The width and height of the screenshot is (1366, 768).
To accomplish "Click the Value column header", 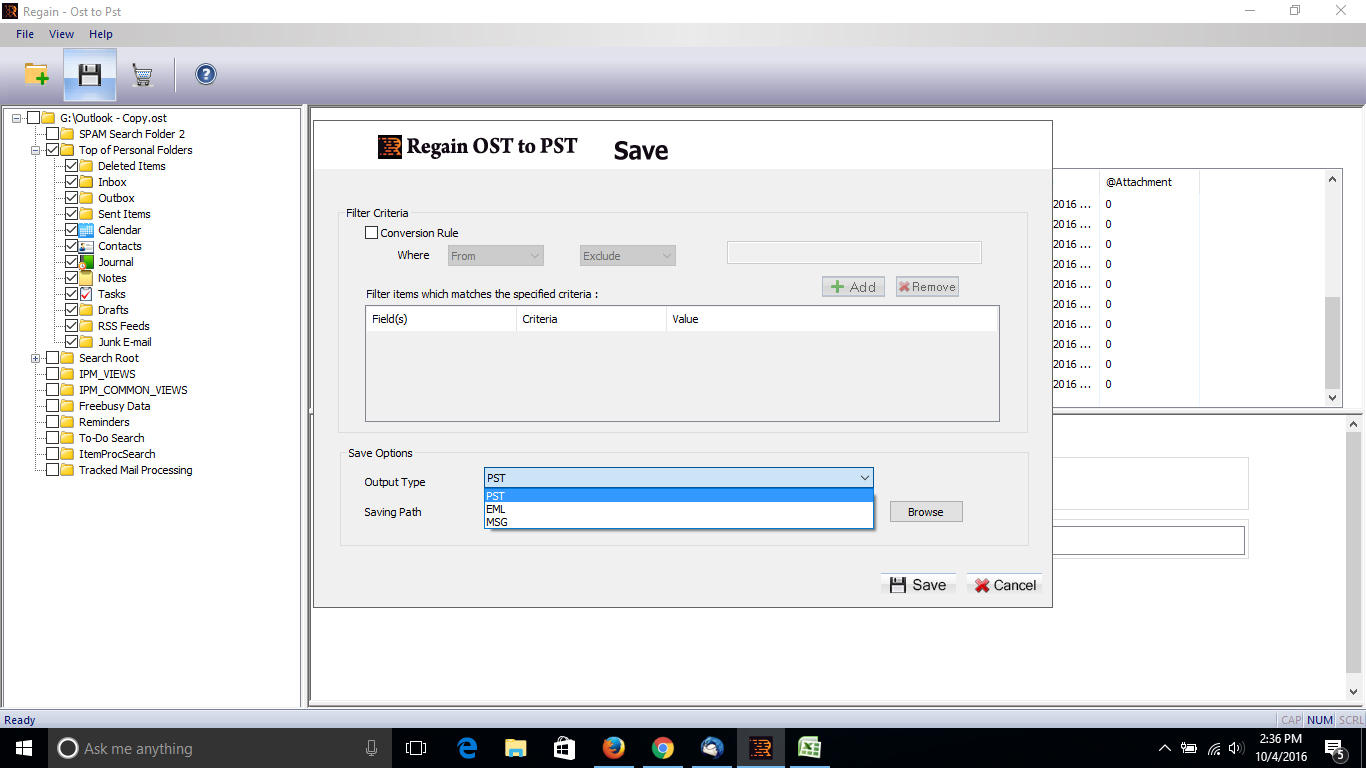I will tap(832, 319).
